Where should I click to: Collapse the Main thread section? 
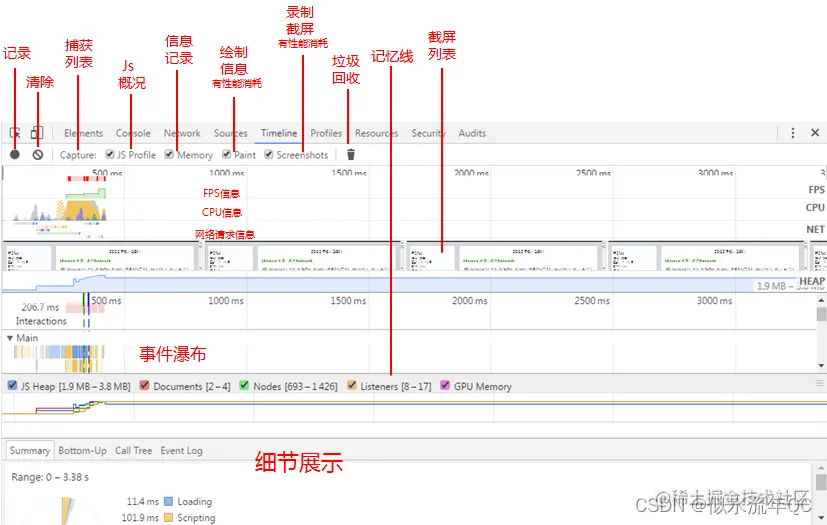tap(9, 338)
